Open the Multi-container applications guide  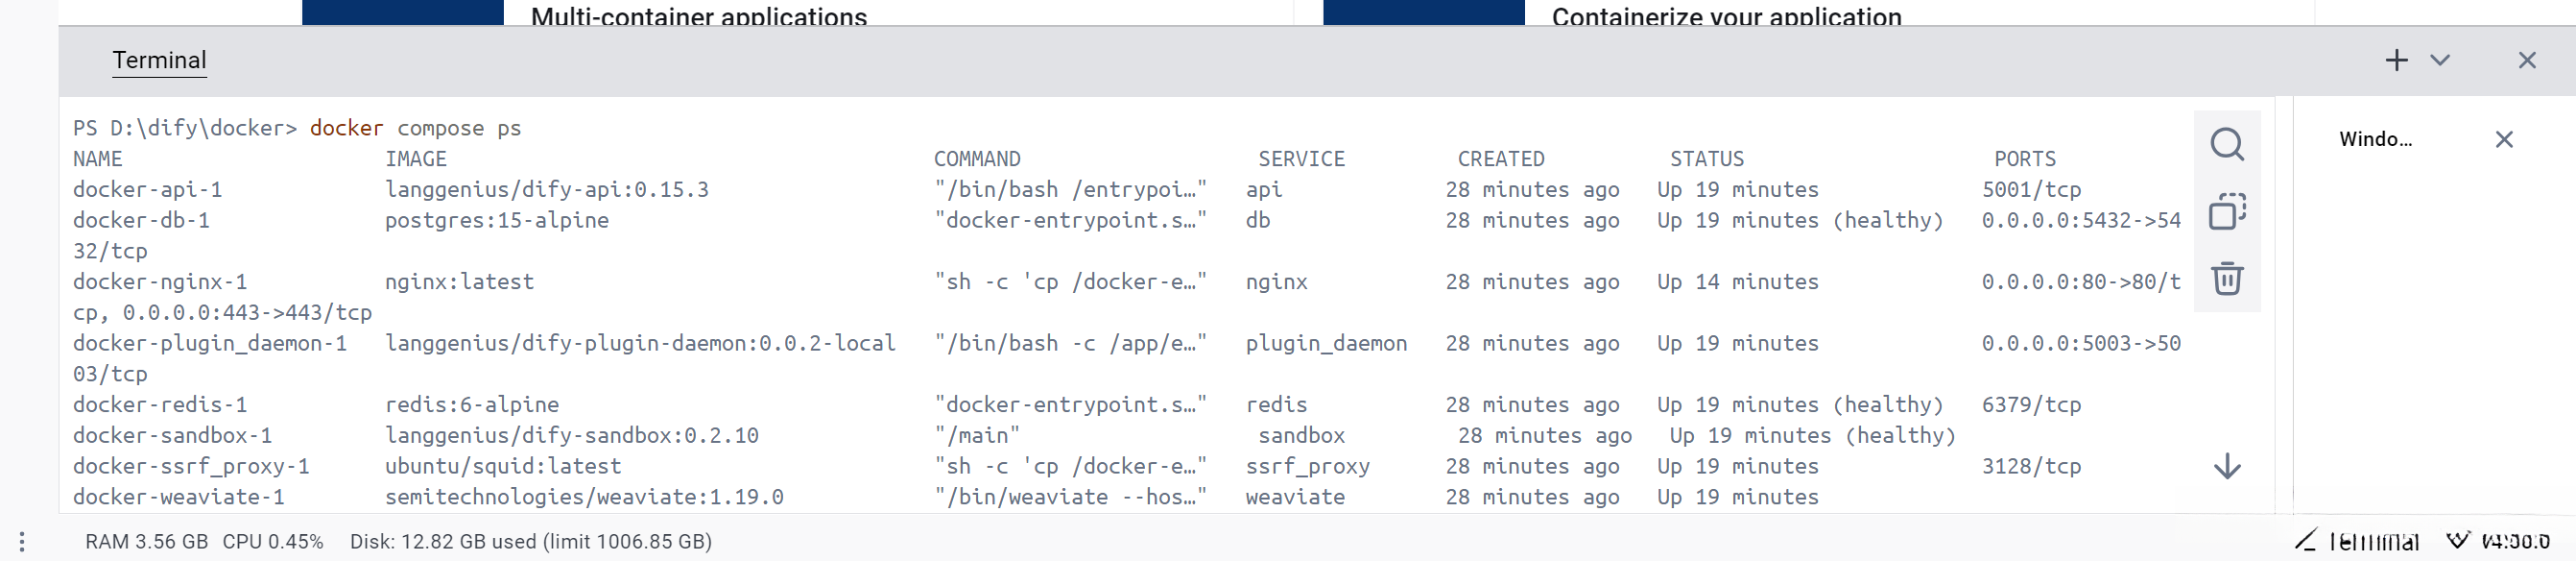point(698,16)
